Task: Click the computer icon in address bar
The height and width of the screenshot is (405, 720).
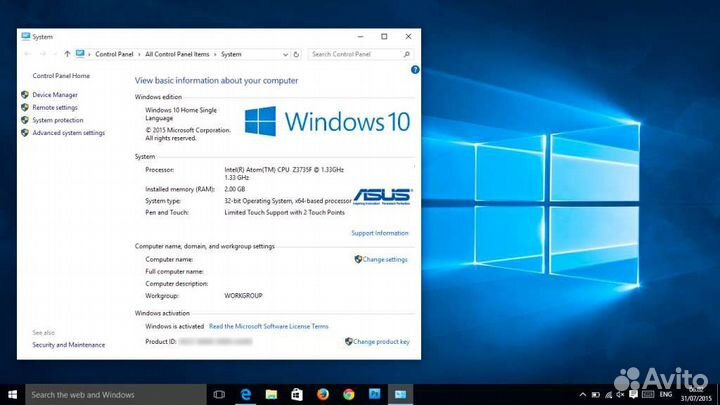Action: tap(80, 54)
